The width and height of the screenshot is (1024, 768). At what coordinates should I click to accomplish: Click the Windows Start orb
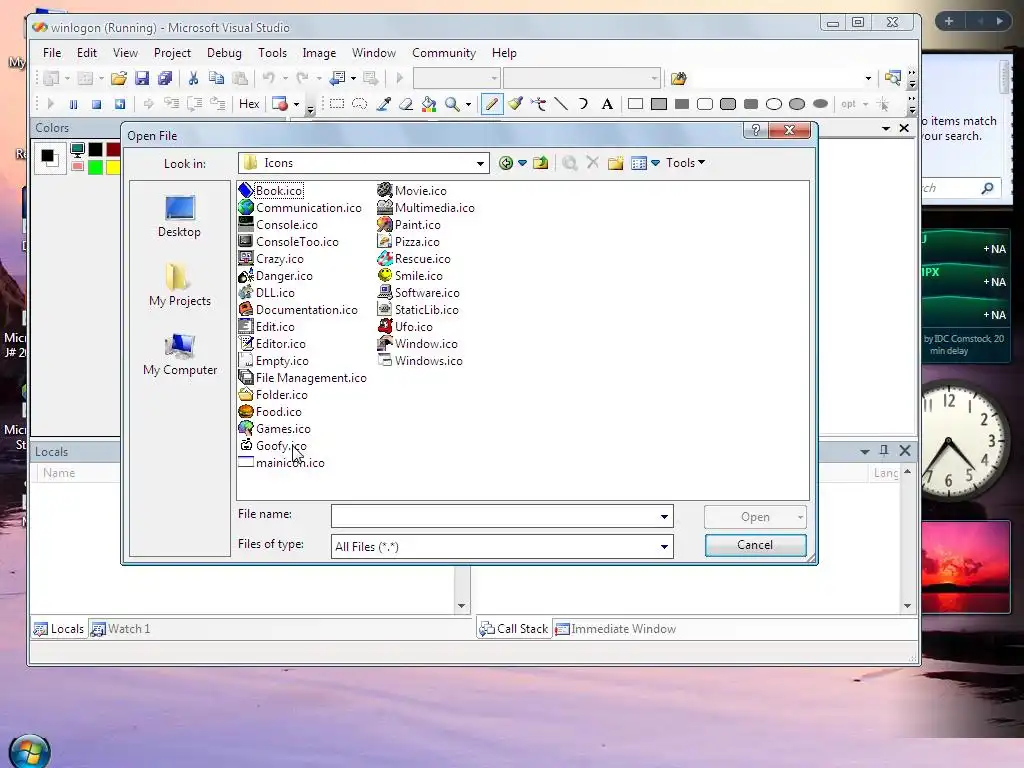[29, 751]
